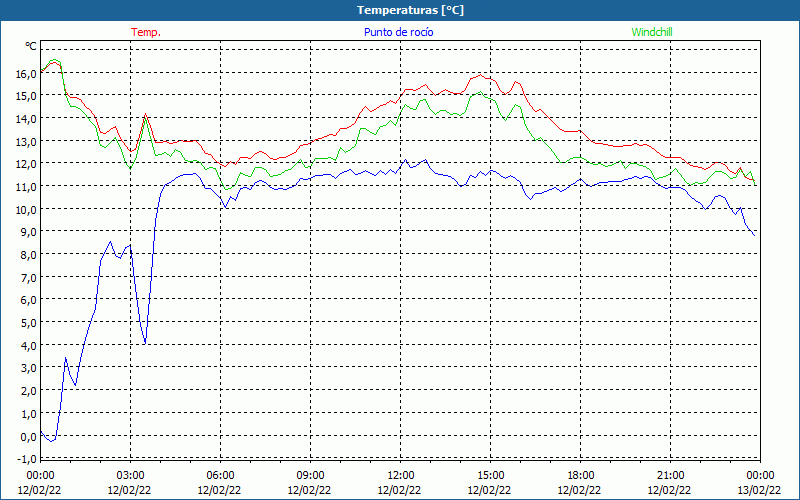
Task: Click the '15:00' time axis label
Action: coord(490,476)
